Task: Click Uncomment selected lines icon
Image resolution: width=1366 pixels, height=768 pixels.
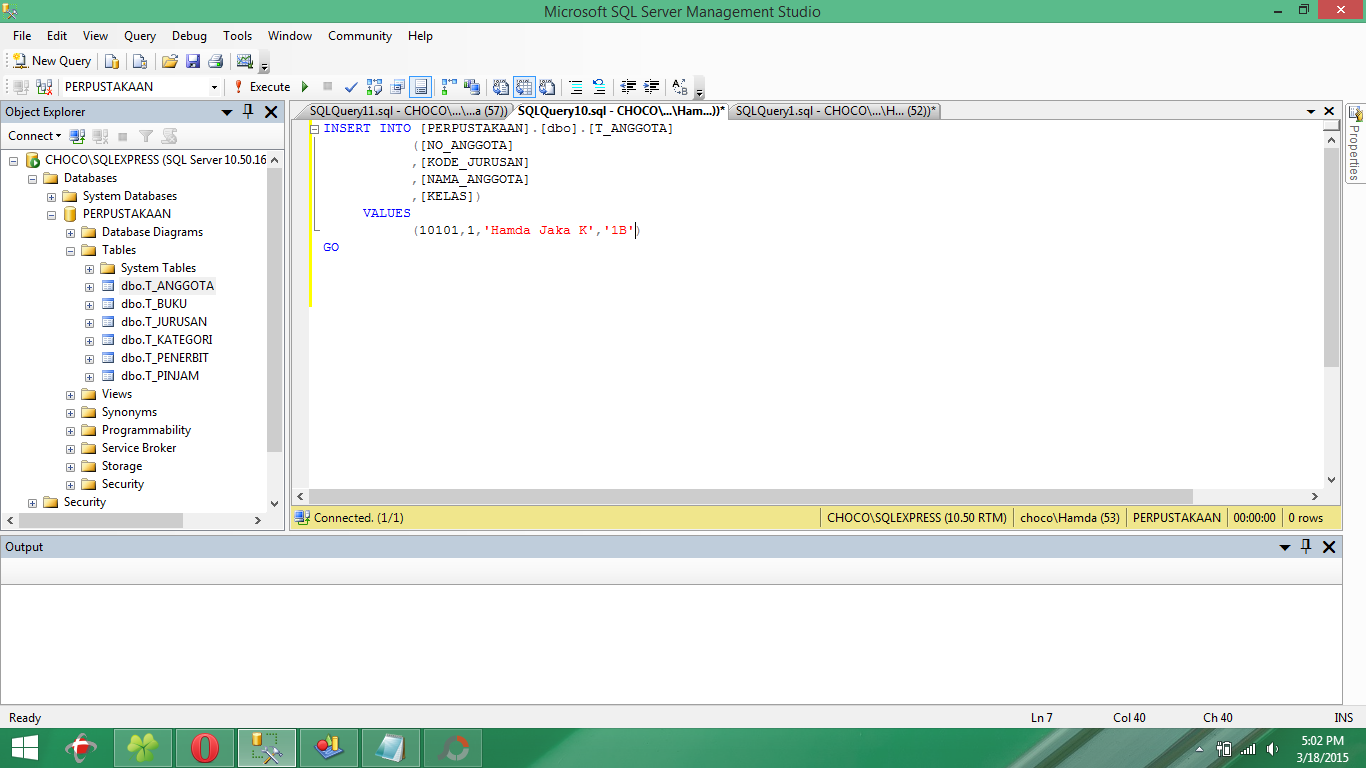Action: pyautogui.click(x=599, y=87)
